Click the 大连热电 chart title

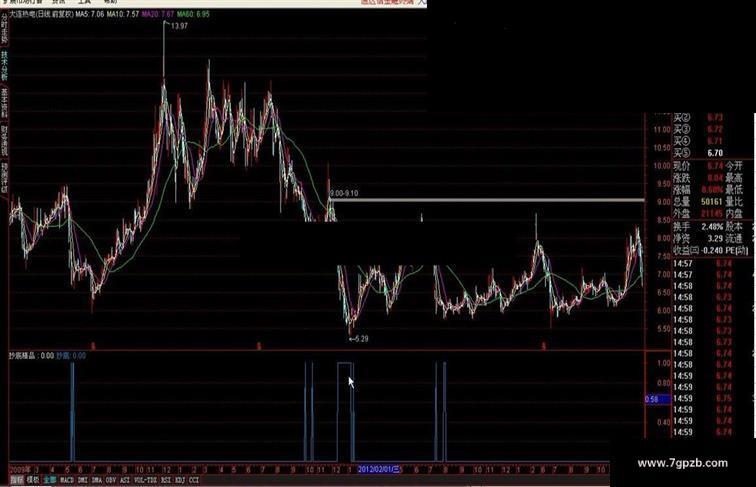(41, 14)
